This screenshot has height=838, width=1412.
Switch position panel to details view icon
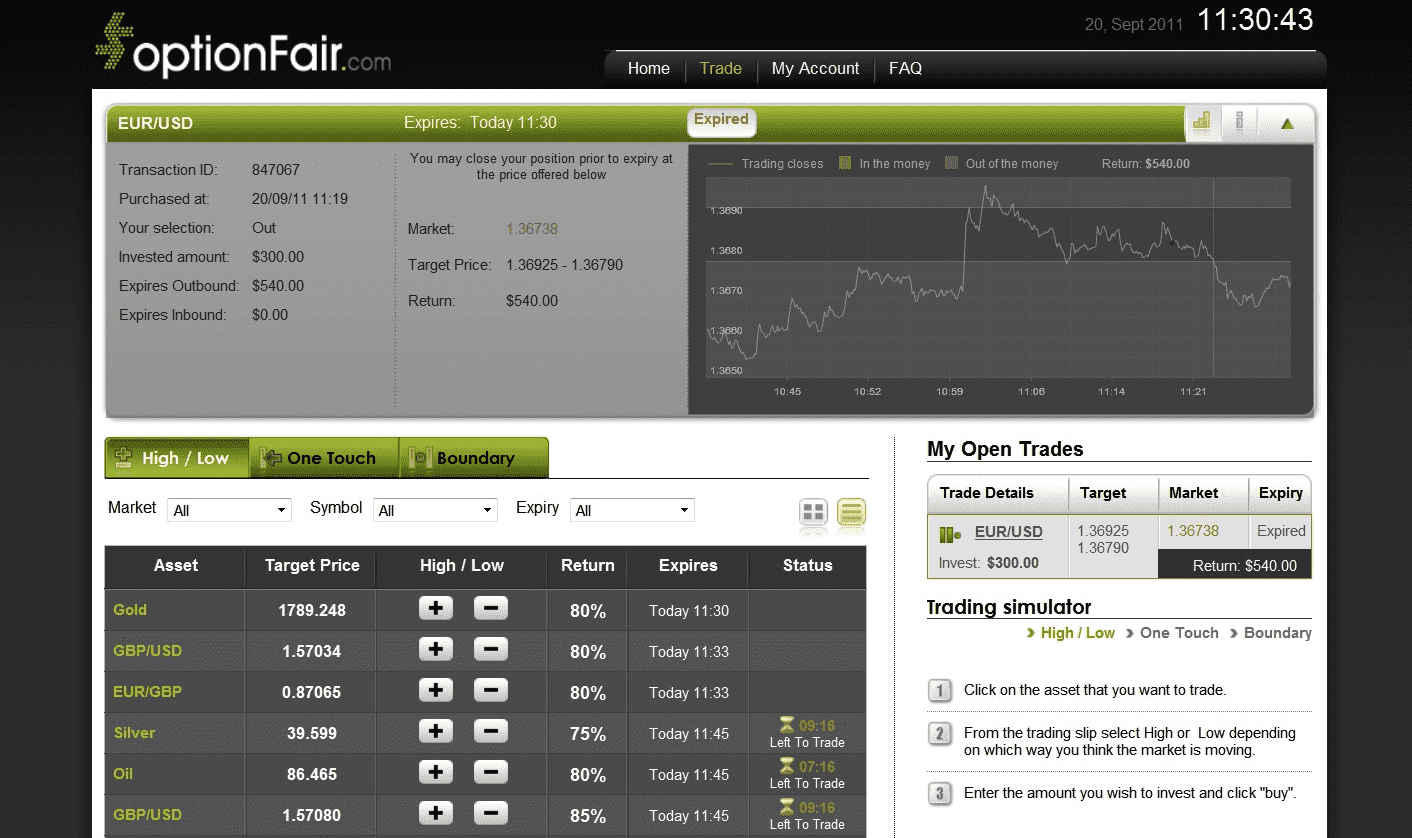pos(1240,122)
